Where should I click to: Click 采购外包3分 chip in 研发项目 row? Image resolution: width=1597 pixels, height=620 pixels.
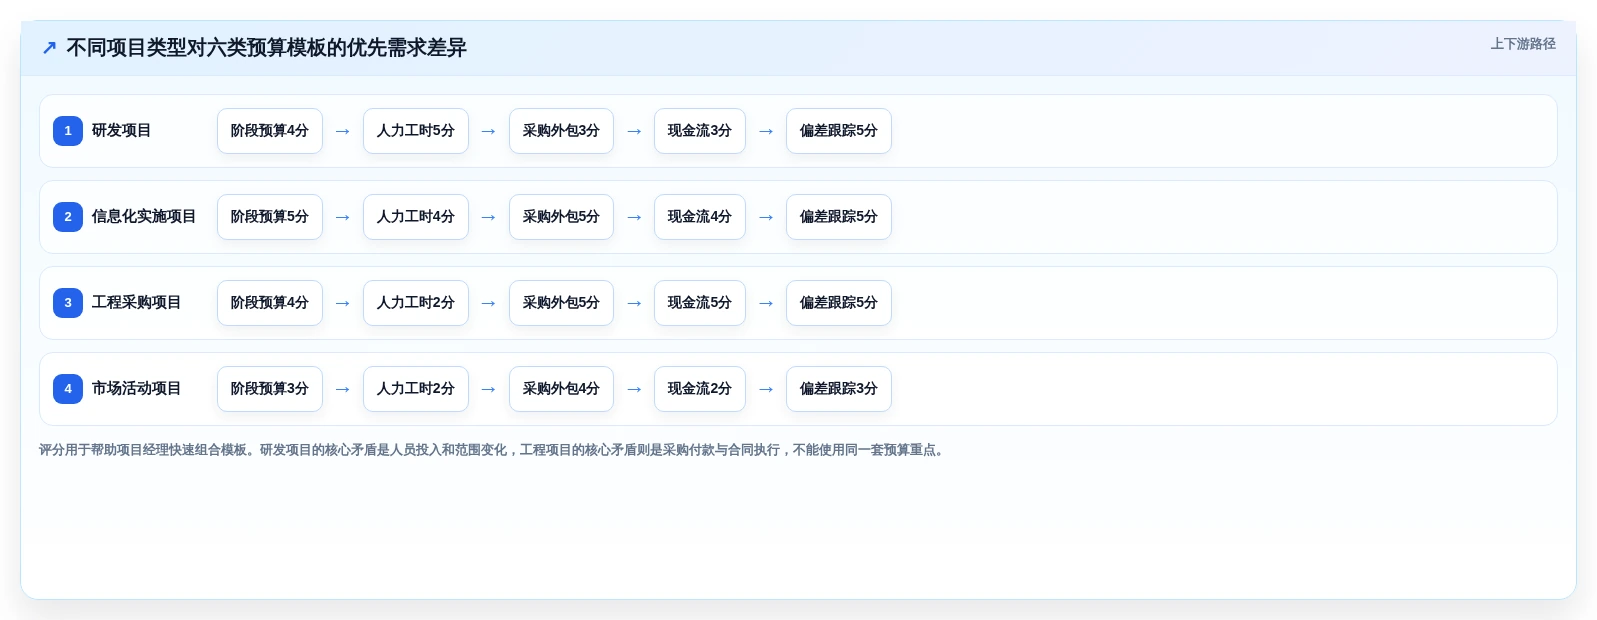pyautogui.click(x=561, y=131)
